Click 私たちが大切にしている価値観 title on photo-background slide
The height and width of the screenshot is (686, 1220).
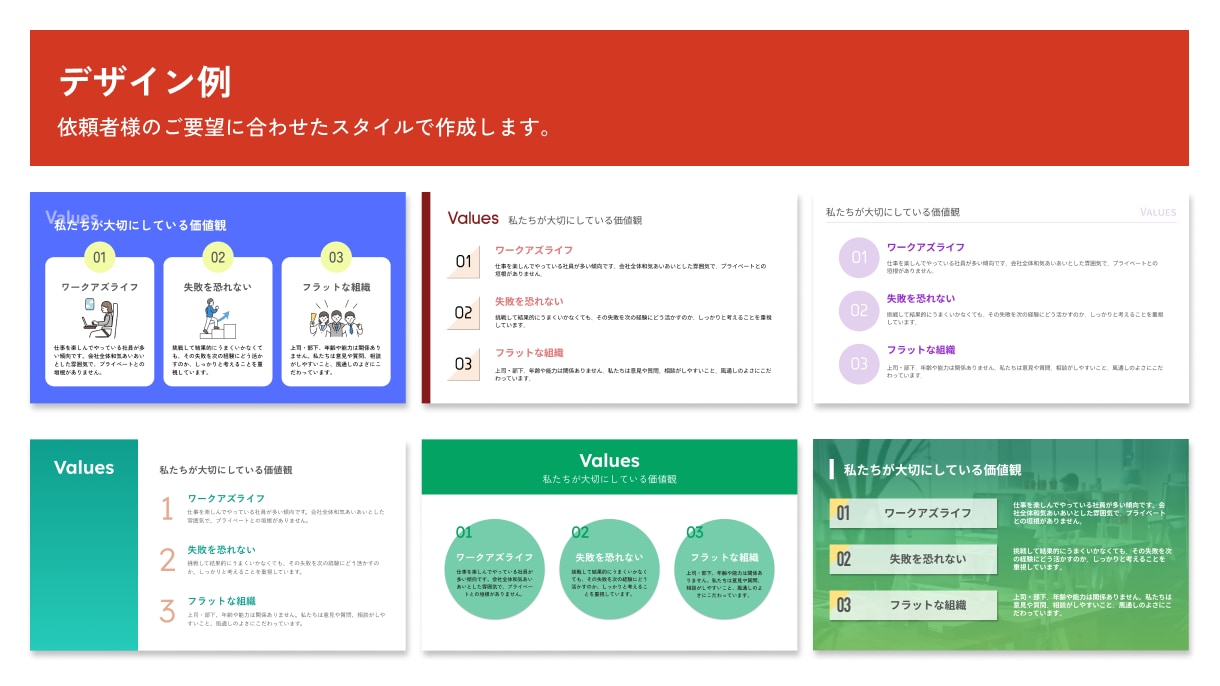click(x=932, y=469)
